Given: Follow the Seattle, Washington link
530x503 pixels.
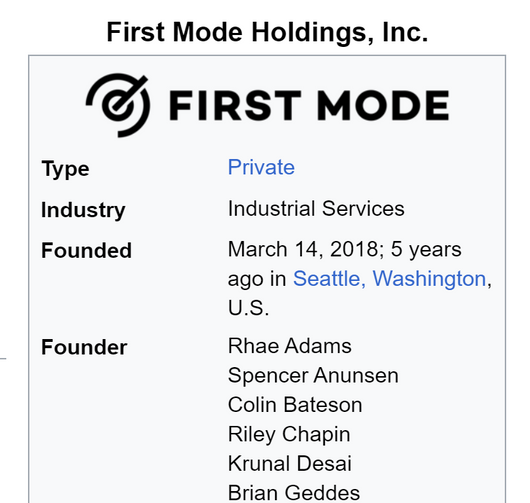Looking at the screenshot, I should (x=389, y=279).
